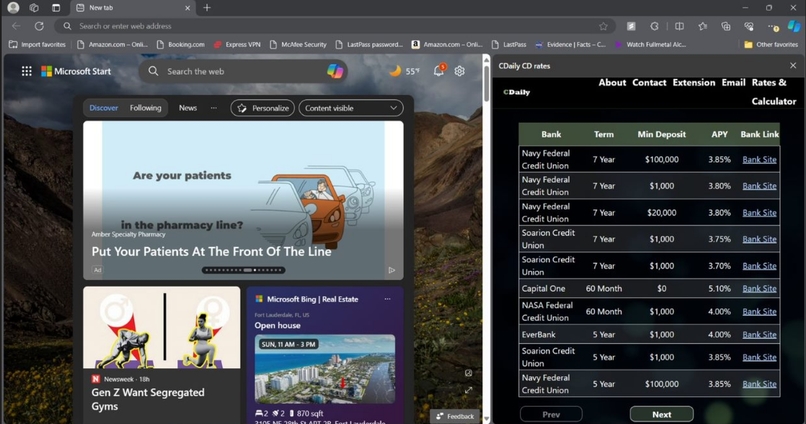806x424 pixels.
Task: Go to Next page of CD rates
Action: tap(662, 414)
